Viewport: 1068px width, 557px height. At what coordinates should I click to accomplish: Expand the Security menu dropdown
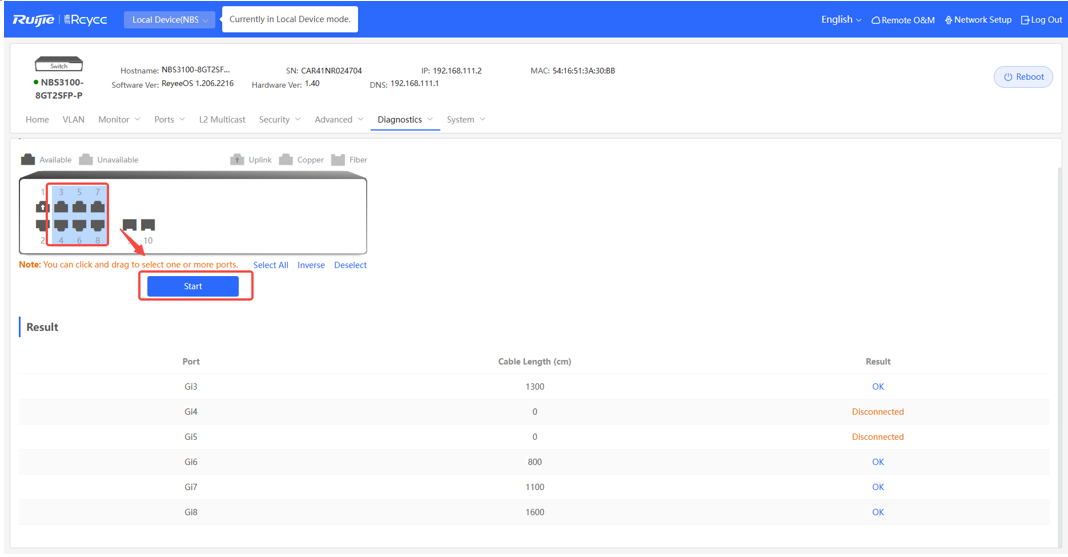pyautogui.click(x=279, y=120)
